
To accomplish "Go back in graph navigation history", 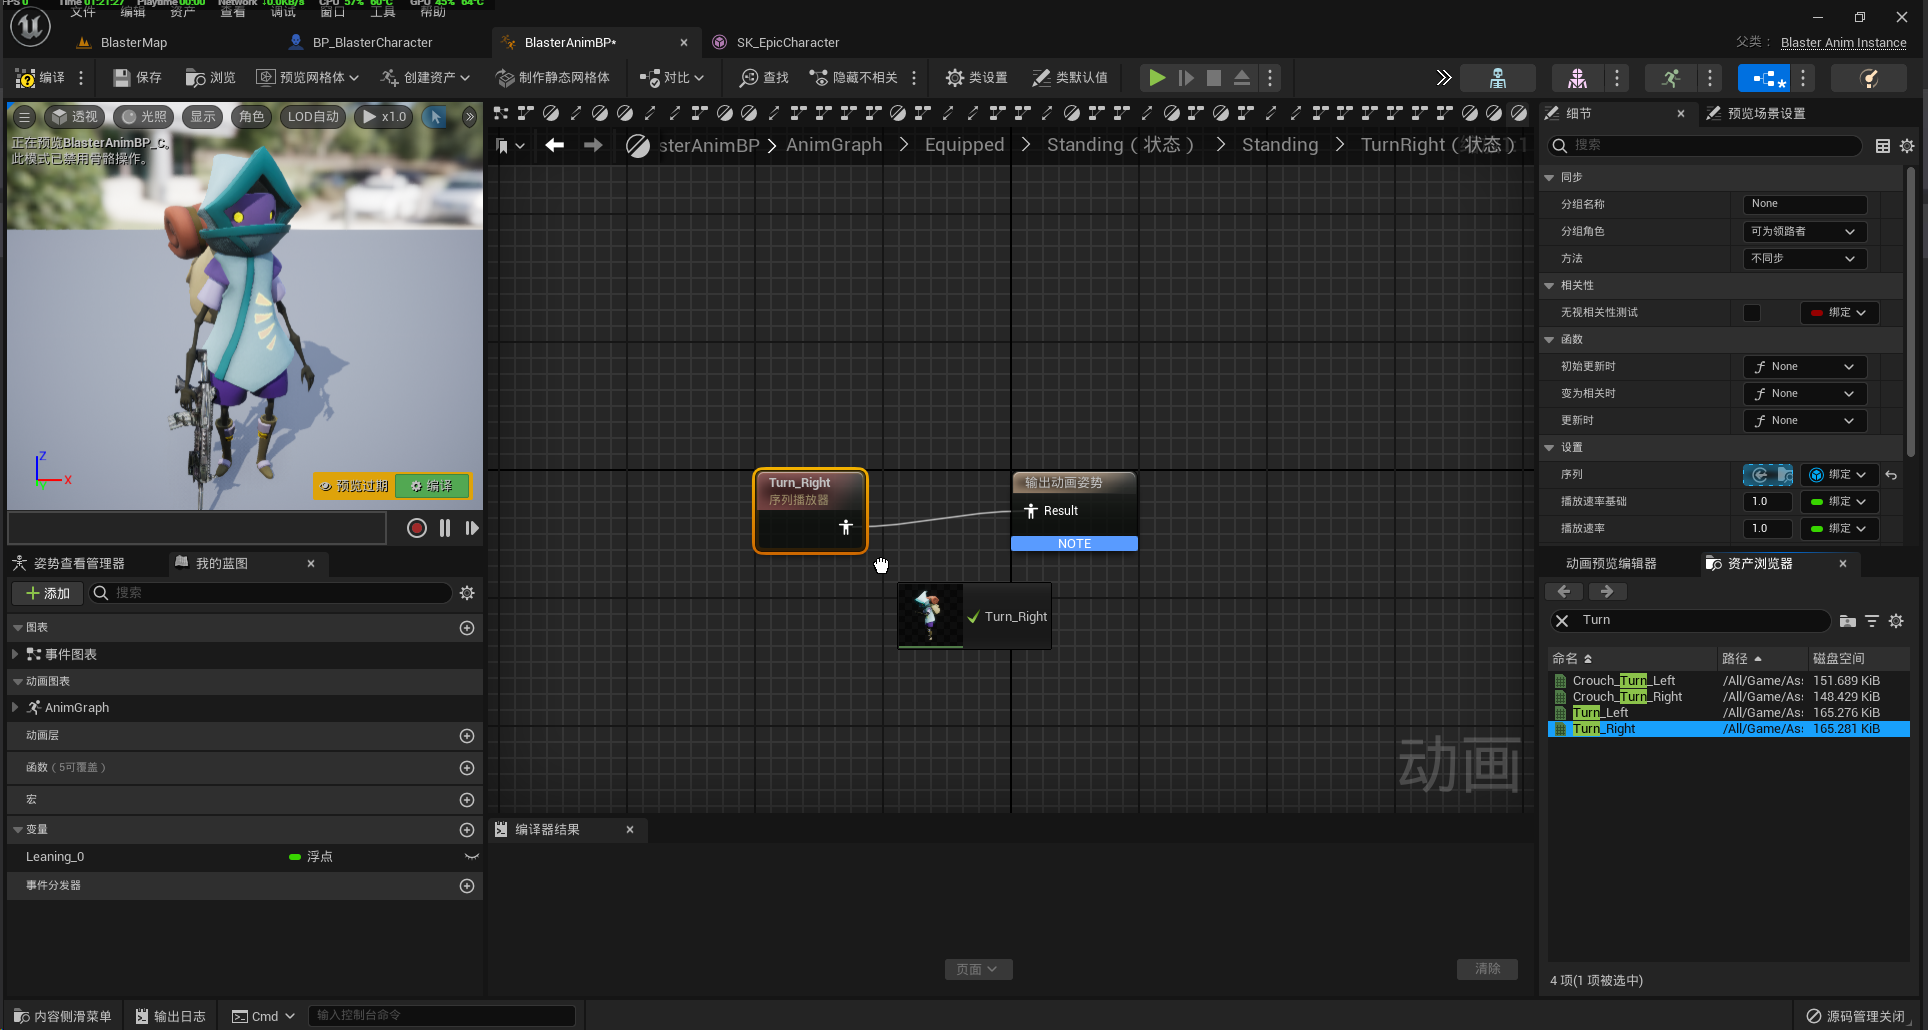I will [554, 145].
